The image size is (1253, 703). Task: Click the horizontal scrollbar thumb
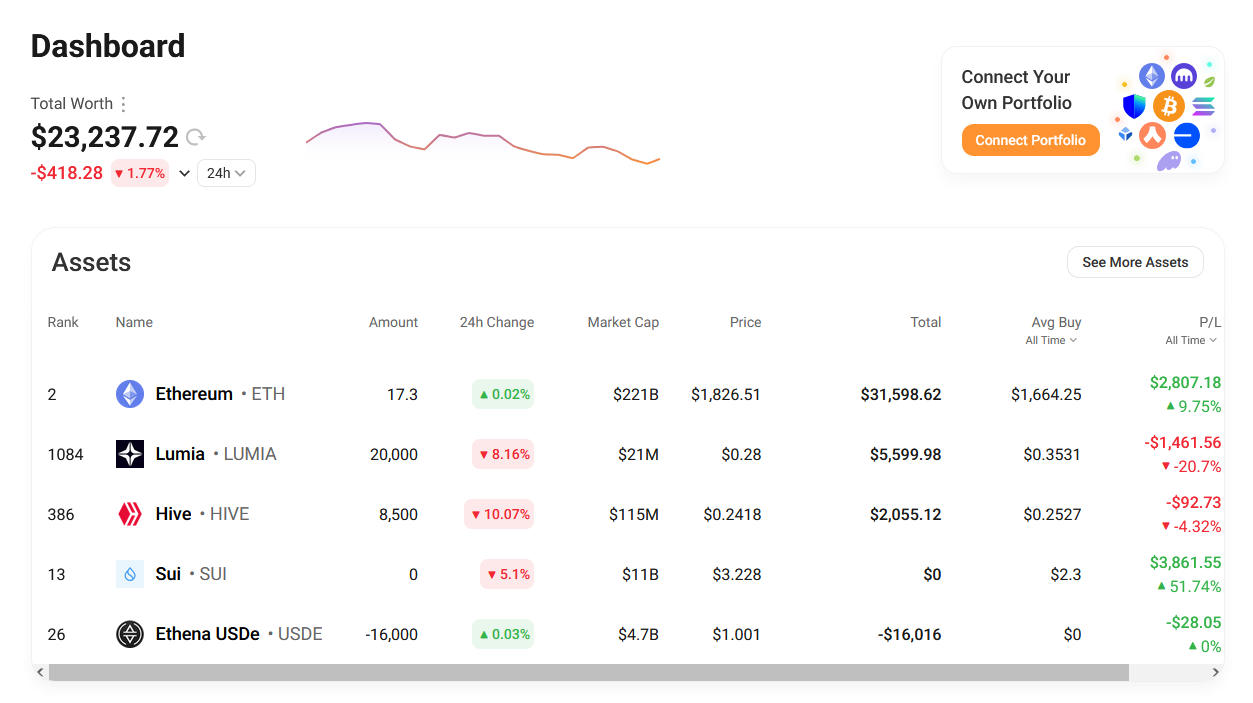(588, 673)
